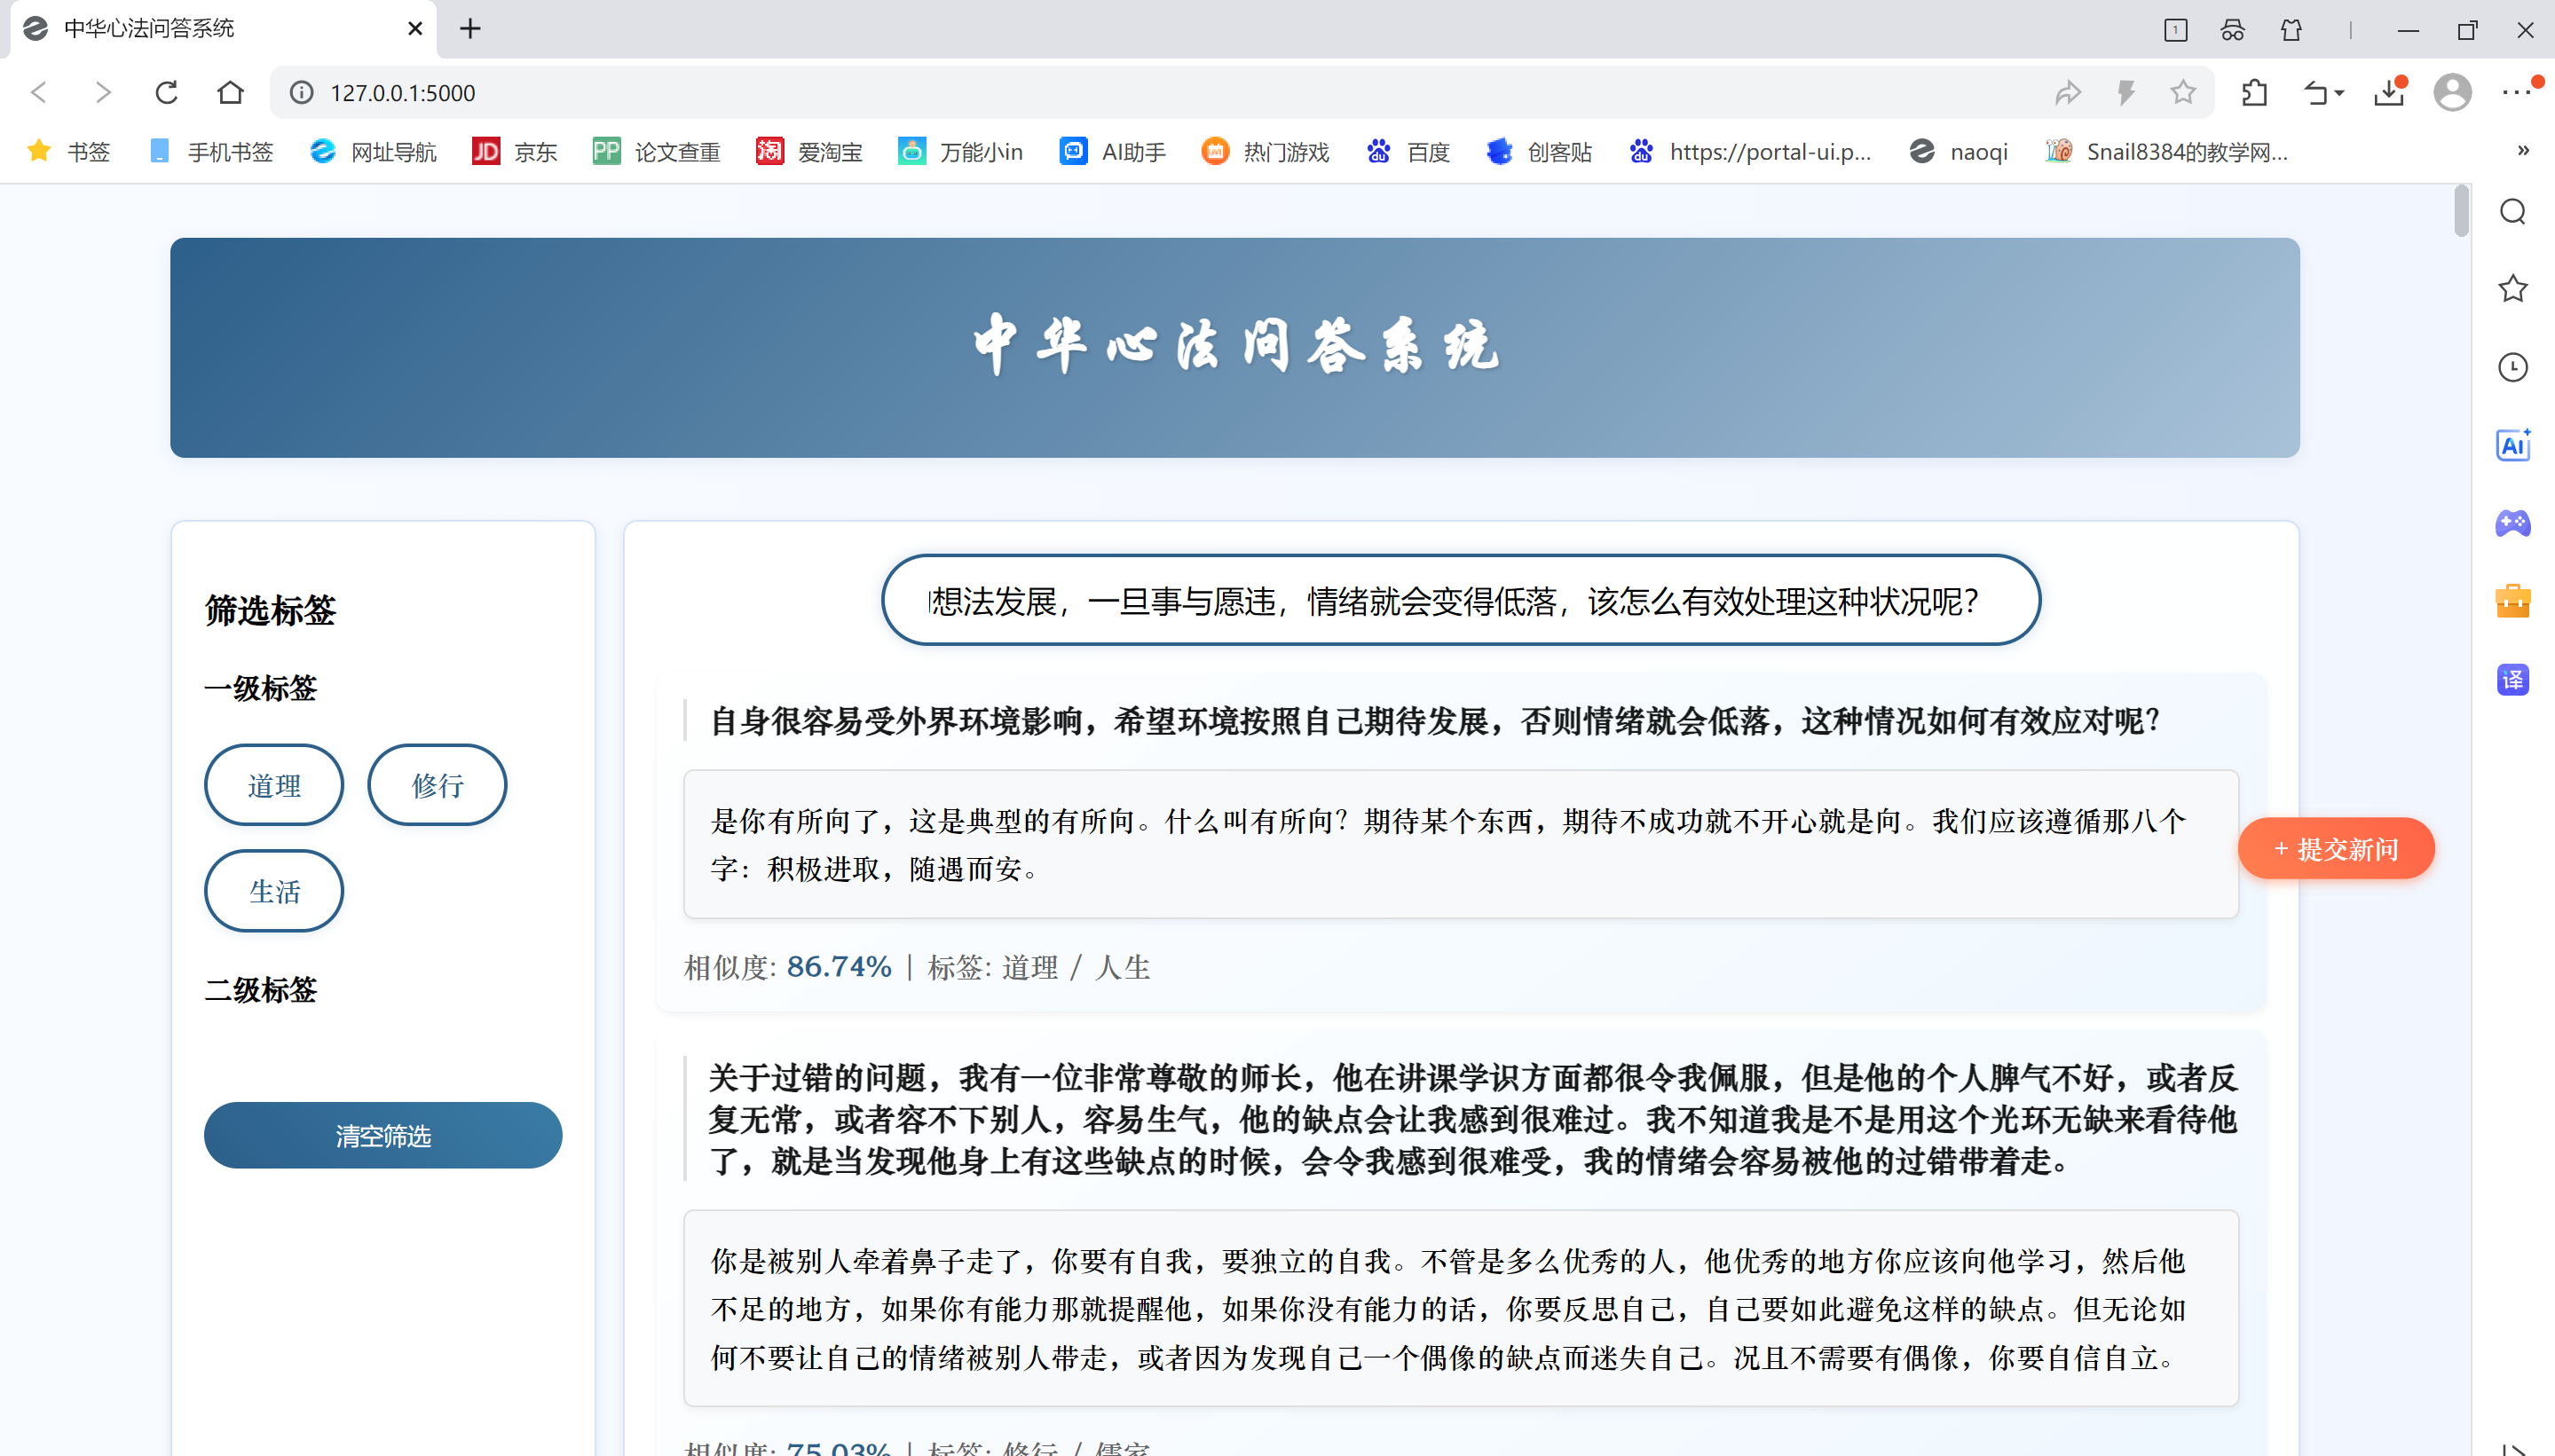Open sidebar favorites star icon
Screen dimensions: 2555x1456
click(x=2513, y=289)
